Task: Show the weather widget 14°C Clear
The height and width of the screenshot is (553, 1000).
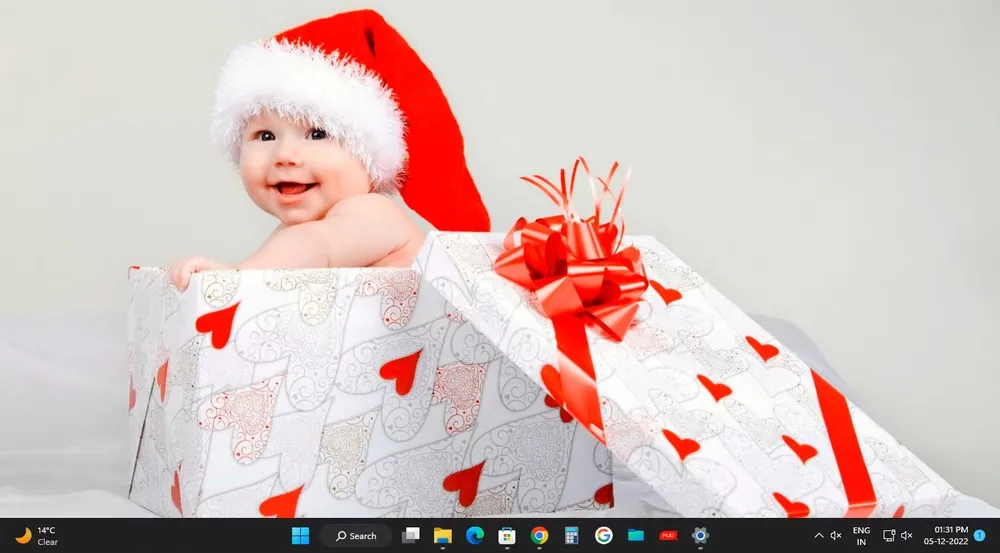Action: click(x=36, y=536)
